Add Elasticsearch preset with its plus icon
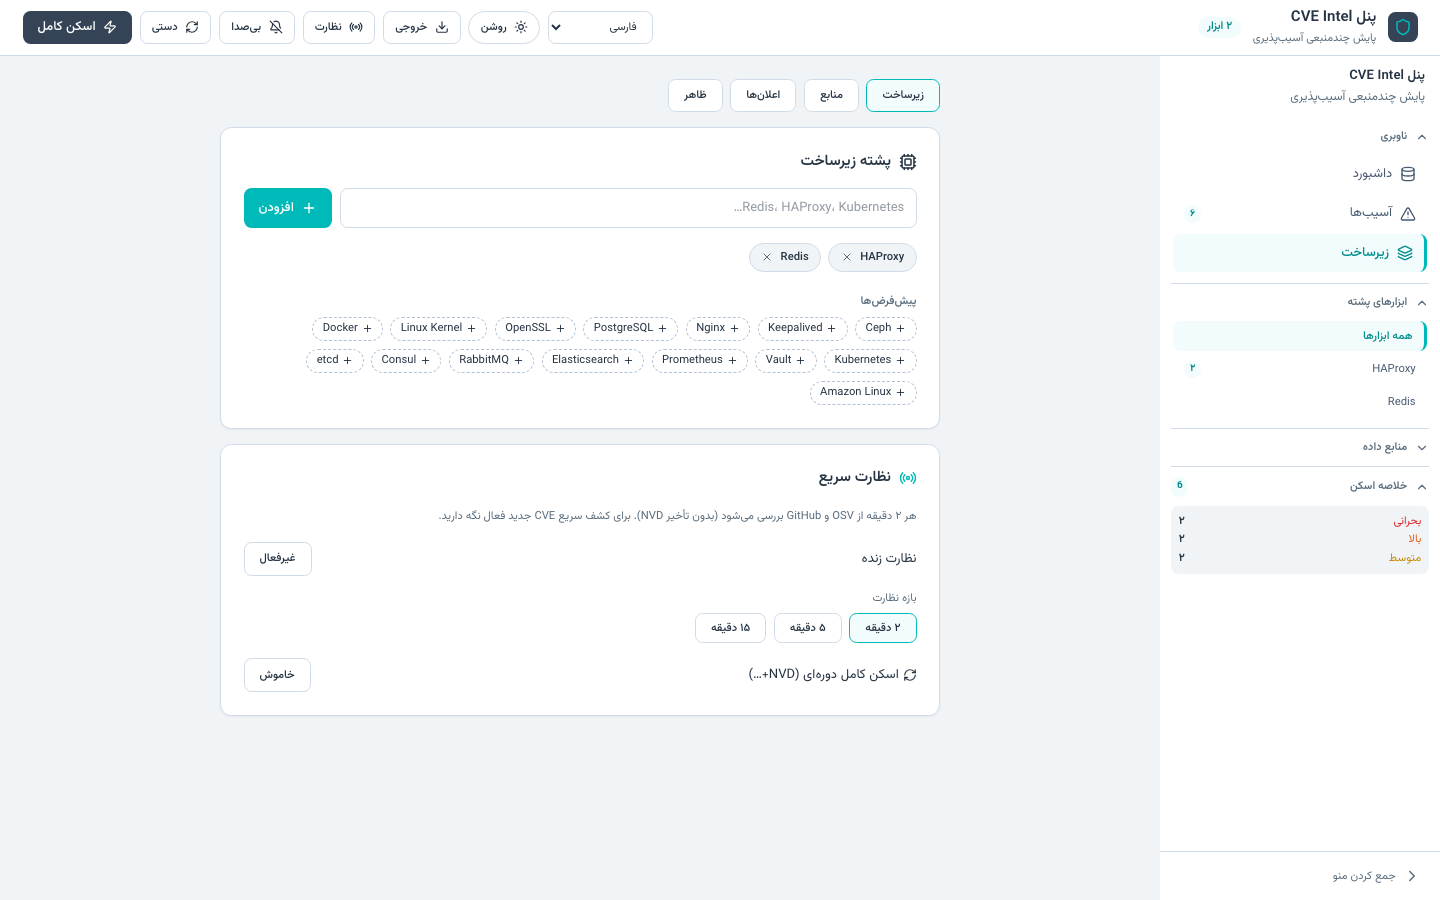 628,360
